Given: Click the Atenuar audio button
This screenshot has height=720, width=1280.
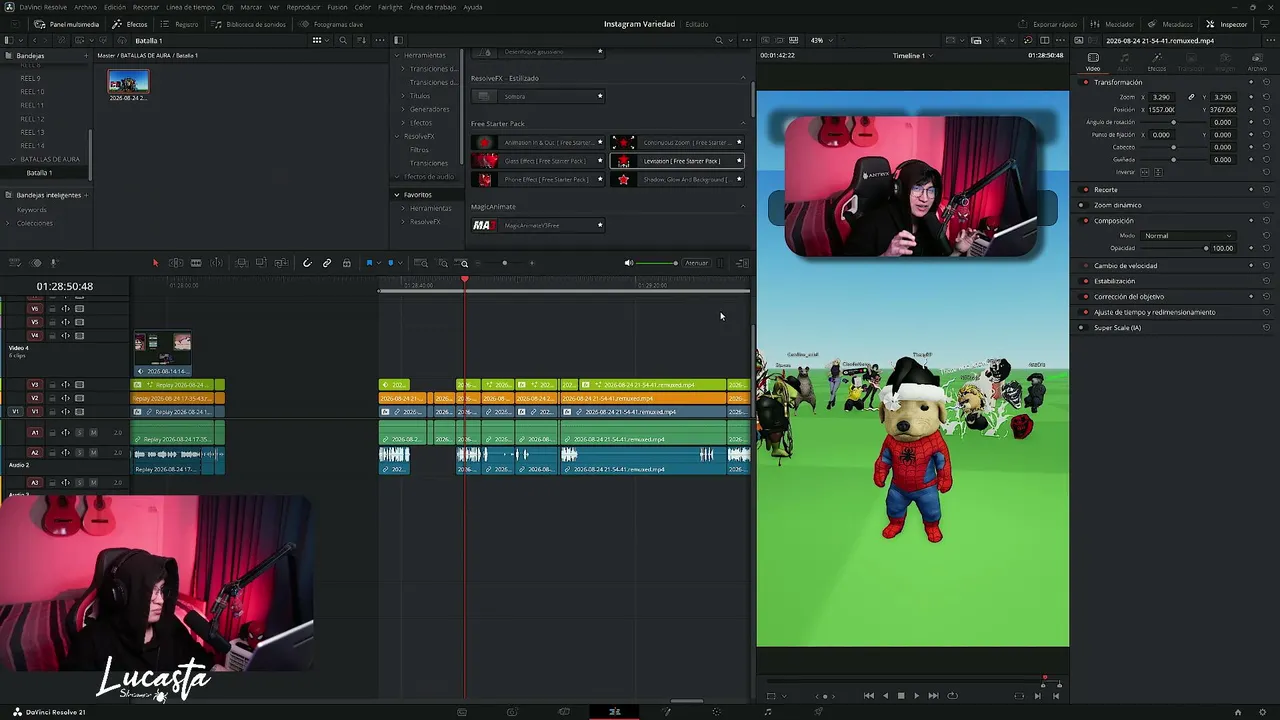Looking at the screenshot, I should tap(697, 263).
